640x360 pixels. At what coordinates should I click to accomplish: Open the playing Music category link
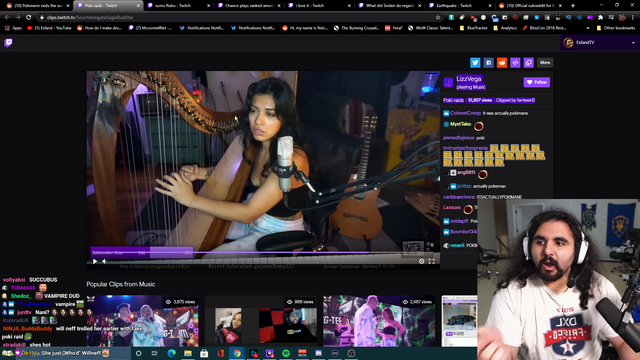[x=471, y=87]
